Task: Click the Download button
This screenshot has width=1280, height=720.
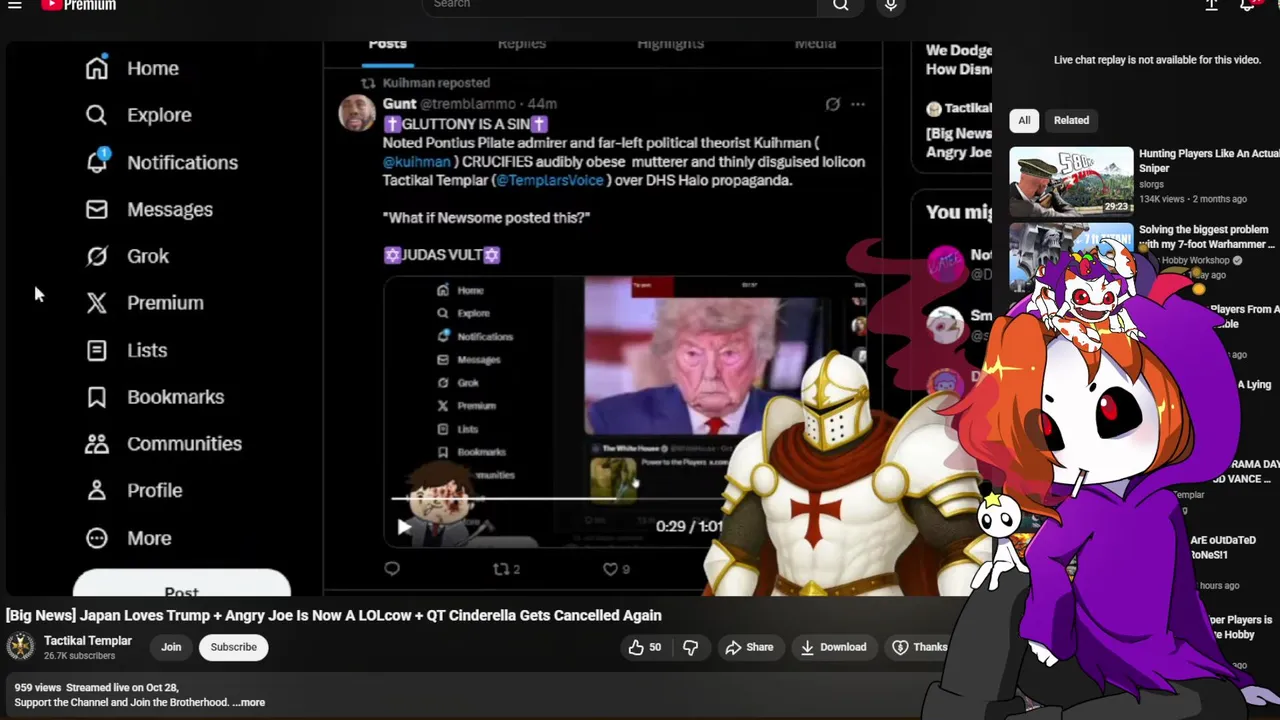Action: (x=833, y=647)
